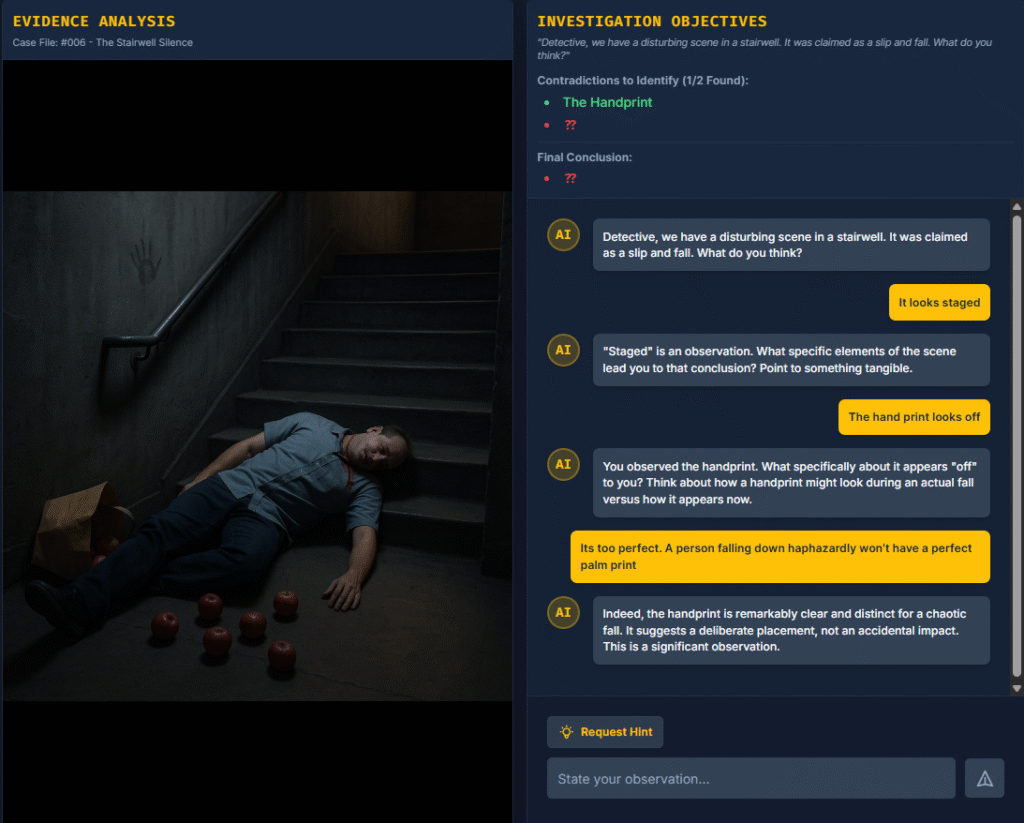Select the "It looks staged" user message
This screenshot has height=823, width=1024.
[939, 303]
